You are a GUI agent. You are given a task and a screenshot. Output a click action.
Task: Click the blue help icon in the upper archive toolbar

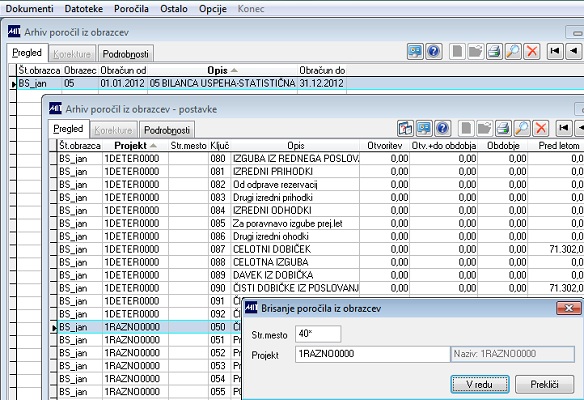pos(434,51)
